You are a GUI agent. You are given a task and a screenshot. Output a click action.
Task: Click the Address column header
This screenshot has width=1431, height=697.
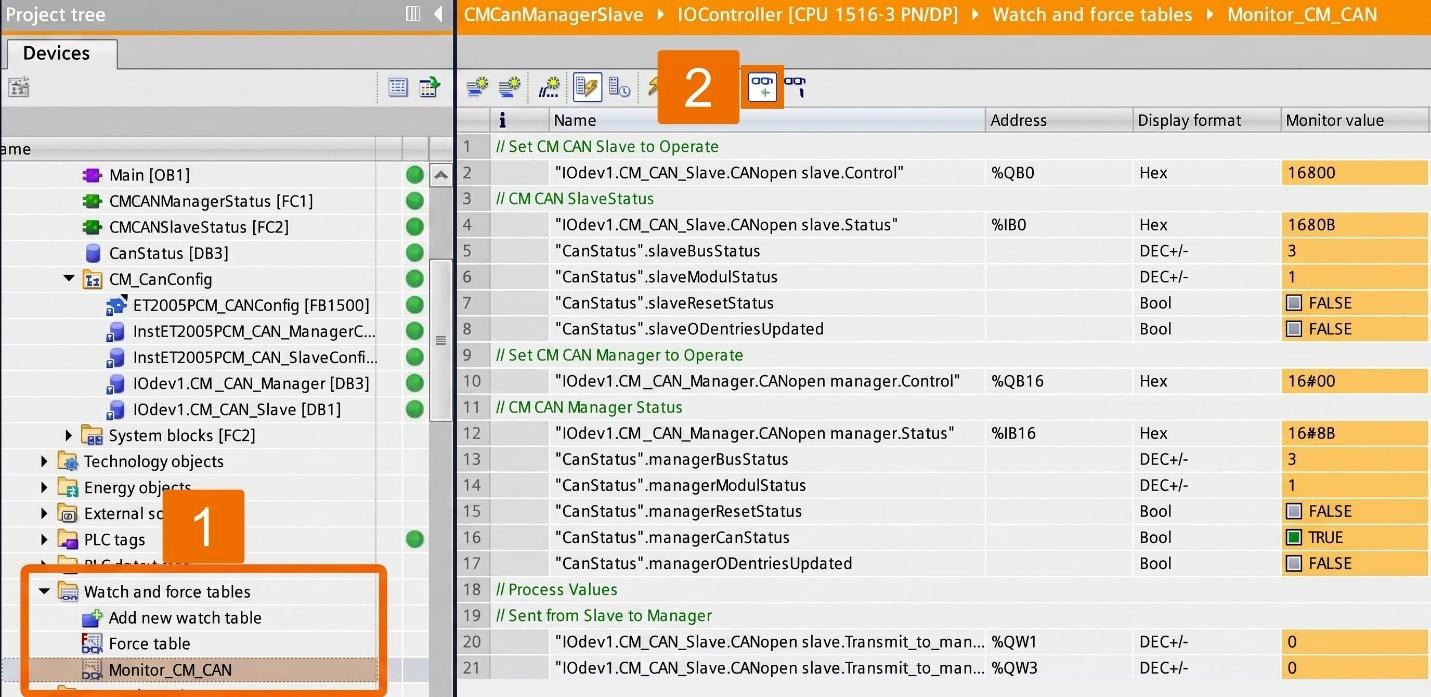point(1059,120)
